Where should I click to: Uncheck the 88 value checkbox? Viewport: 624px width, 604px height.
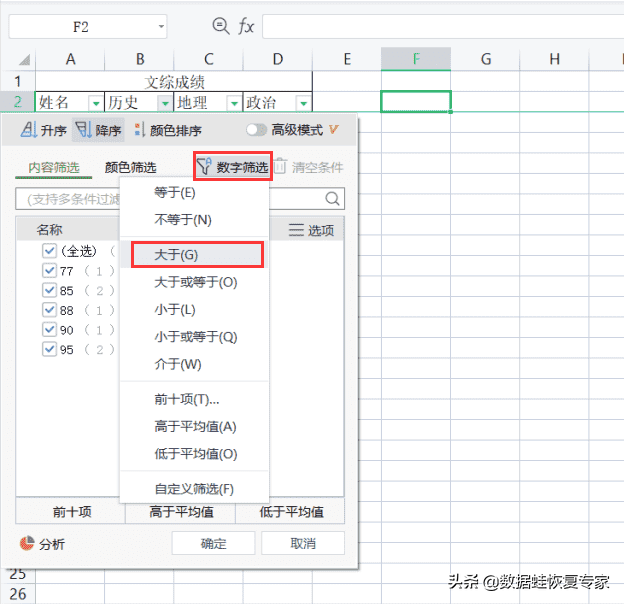(49, 310)
